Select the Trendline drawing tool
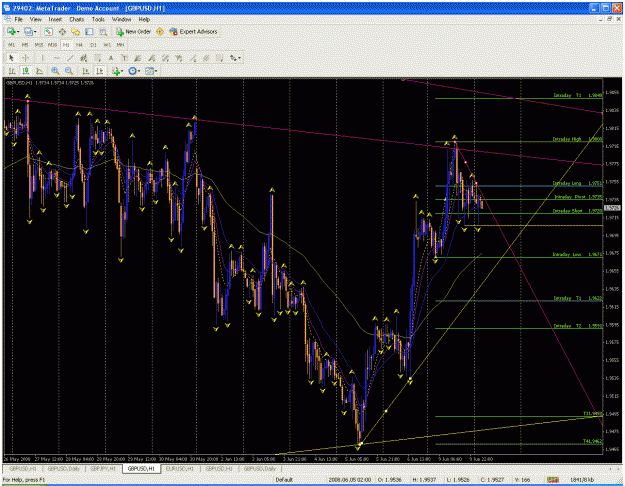 click(70, 58)
